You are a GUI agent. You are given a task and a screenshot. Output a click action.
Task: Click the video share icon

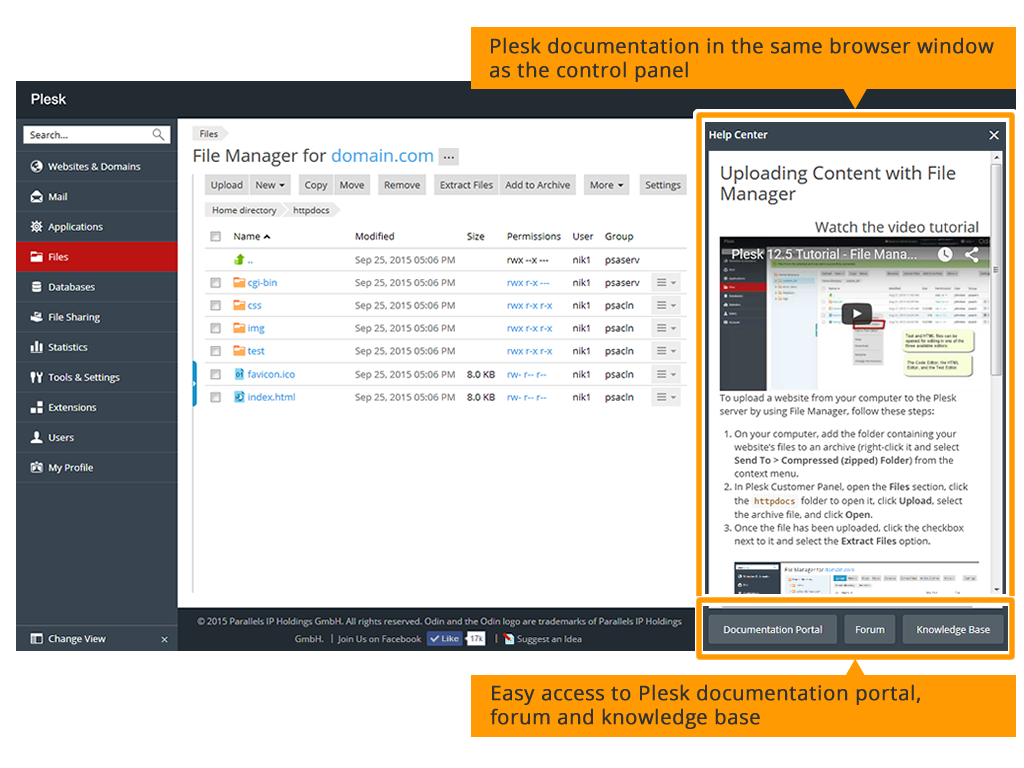972,254
